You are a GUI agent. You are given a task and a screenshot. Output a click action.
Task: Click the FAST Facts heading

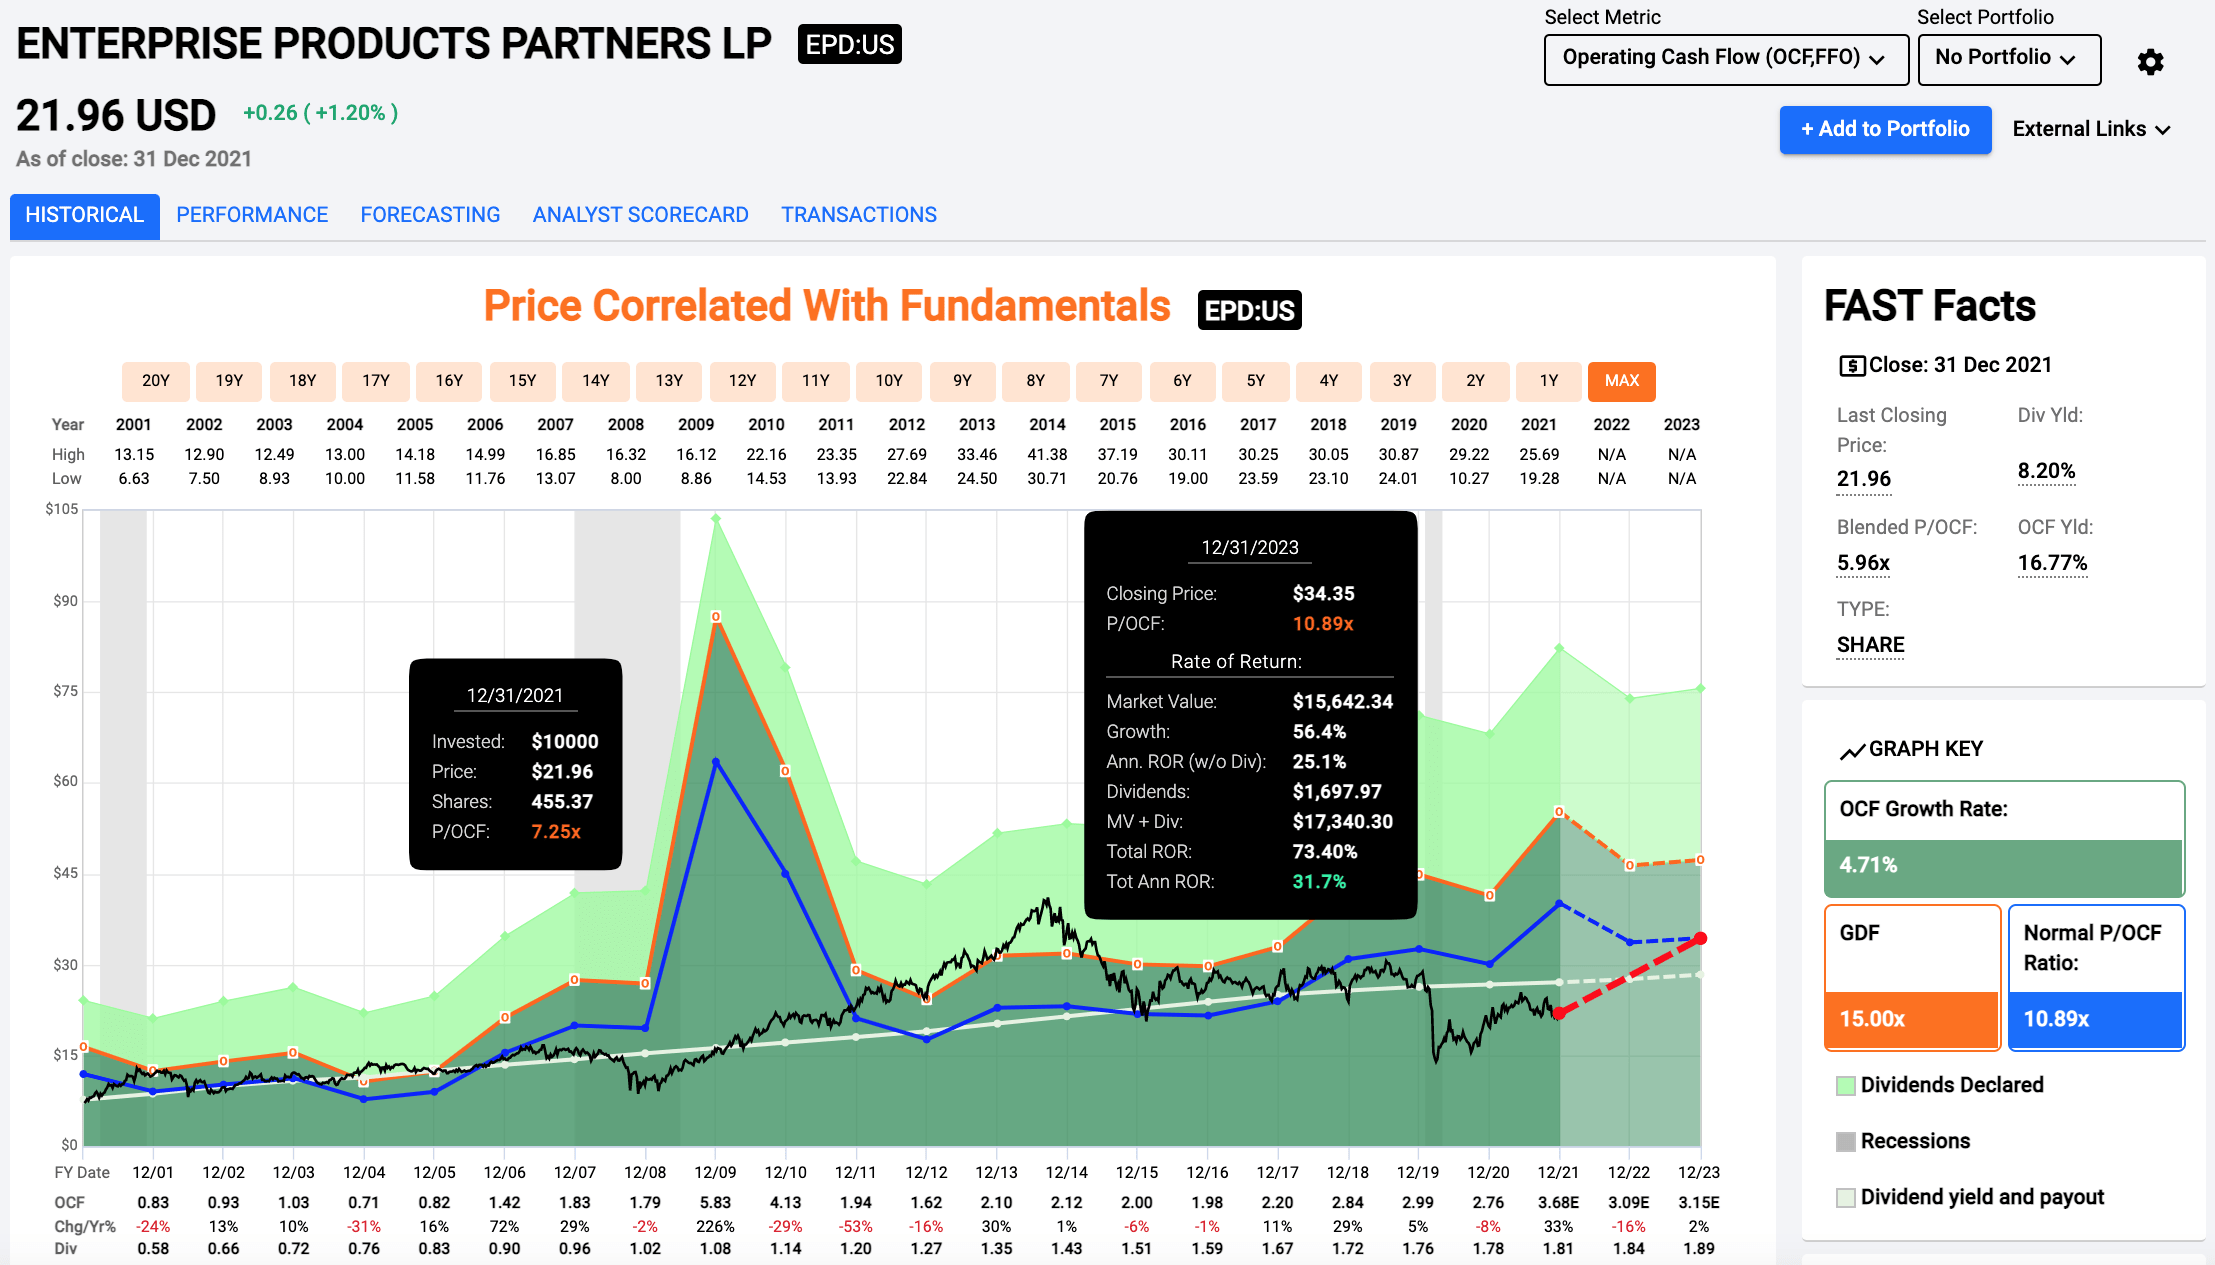[x=1929, y=306]
